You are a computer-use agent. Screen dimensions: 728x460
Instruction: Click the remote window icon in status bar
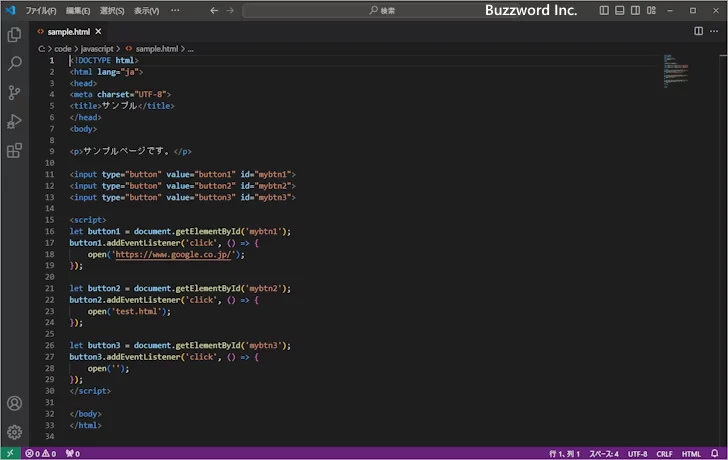(x=9, y=453)
